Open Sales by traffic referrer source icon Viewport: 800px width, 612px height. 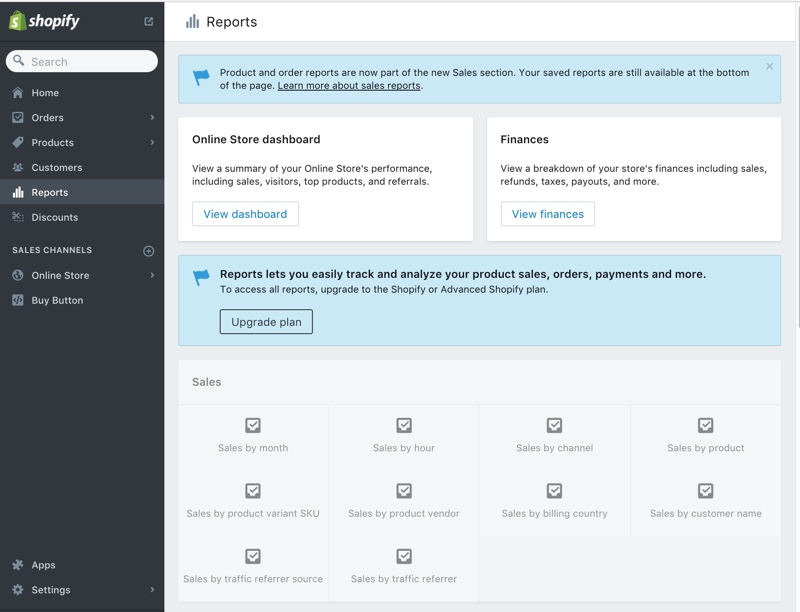[253, 556]
